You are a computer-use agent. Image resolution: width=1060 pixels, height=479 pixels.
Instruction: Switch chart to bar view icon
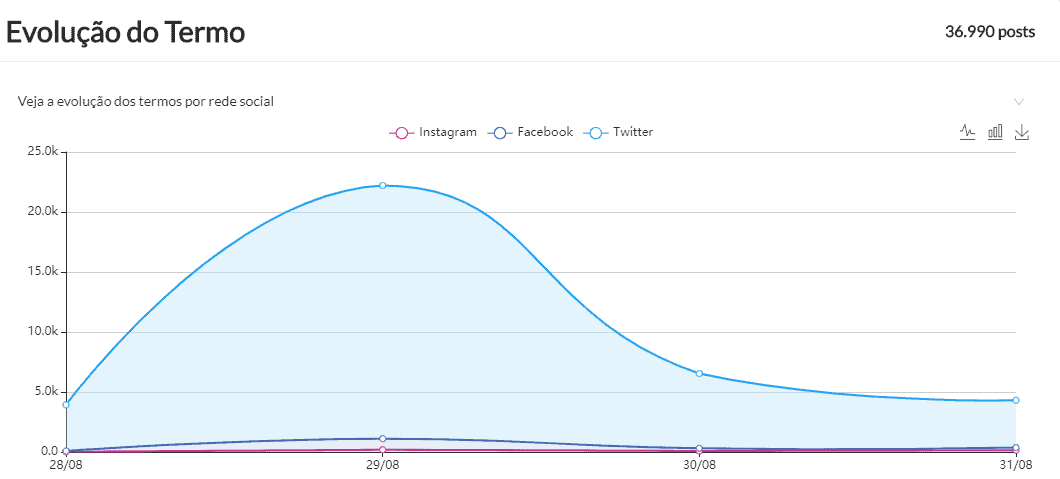coord(995,132)
